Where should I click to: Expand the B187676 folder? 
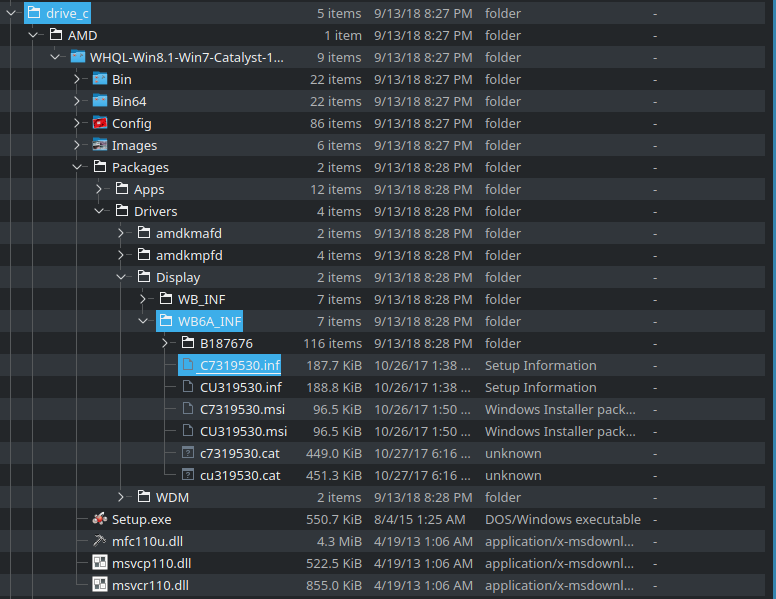pos(165,343)
